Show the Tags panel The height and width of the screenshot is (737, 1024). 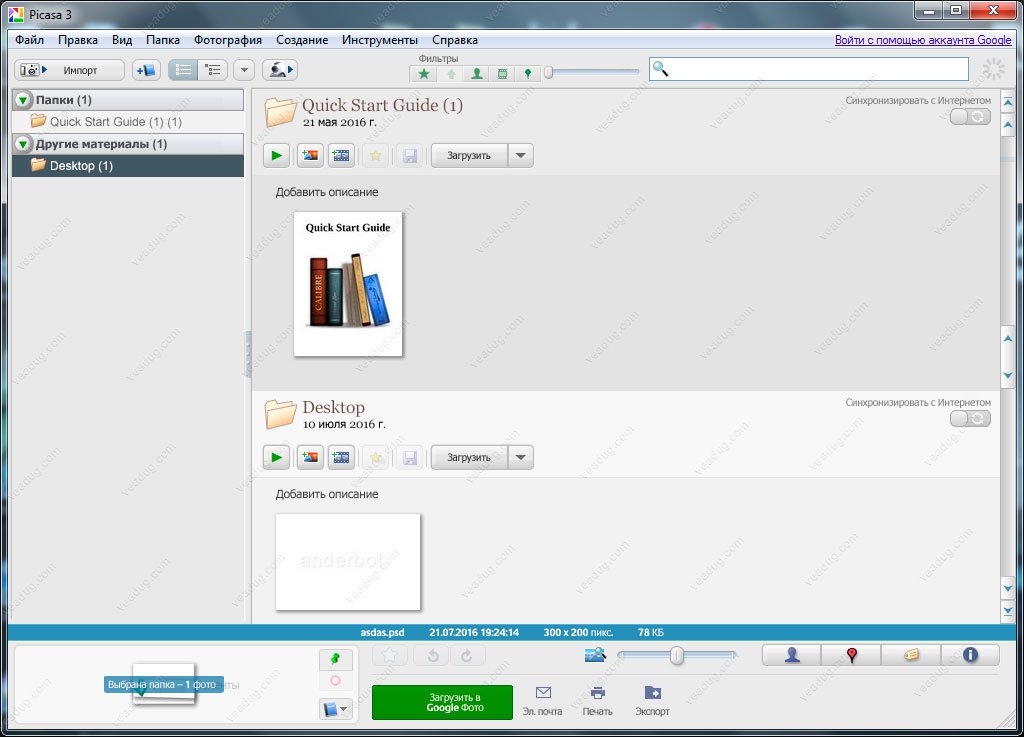point(911,655)
